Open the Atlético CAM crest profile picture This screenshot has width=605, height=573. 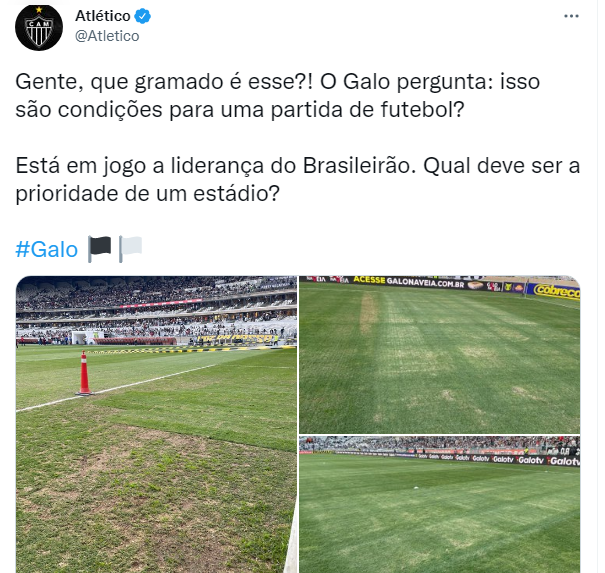pos(39,27)
